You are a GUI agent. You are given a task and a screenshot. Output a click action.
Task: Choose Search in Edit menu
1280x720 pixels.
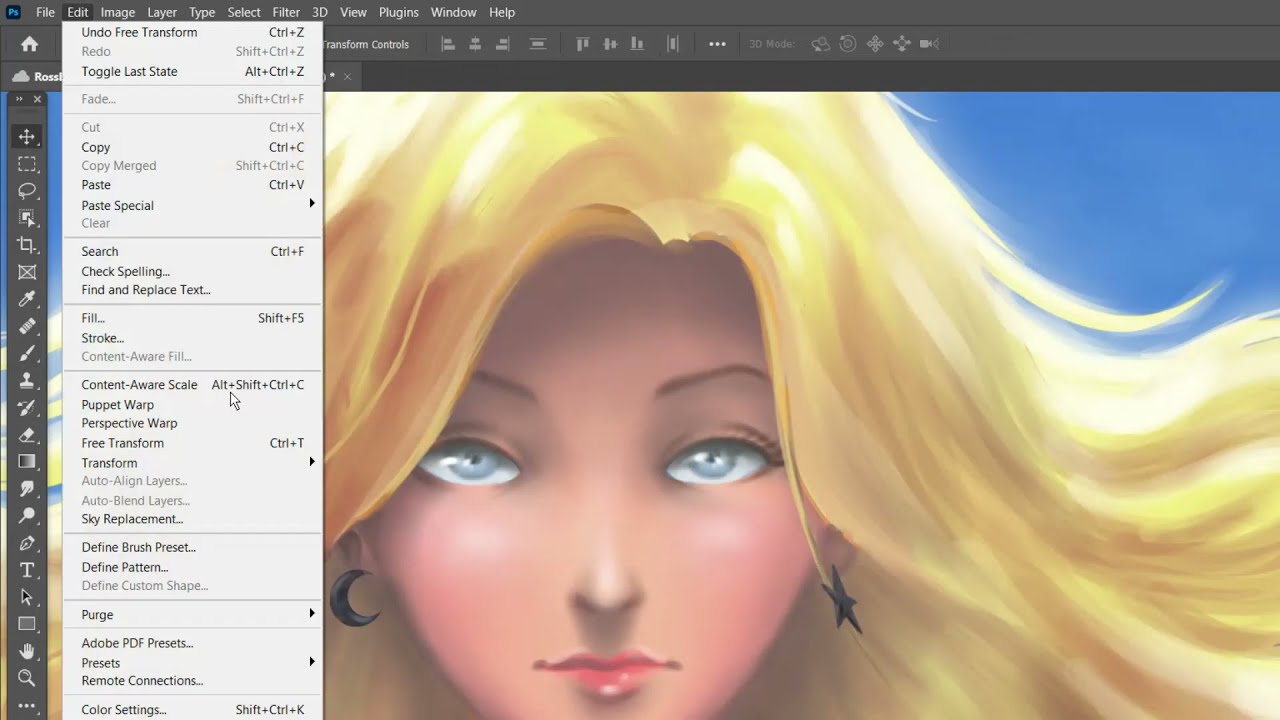pyautogui.click(x=193, y=251)
